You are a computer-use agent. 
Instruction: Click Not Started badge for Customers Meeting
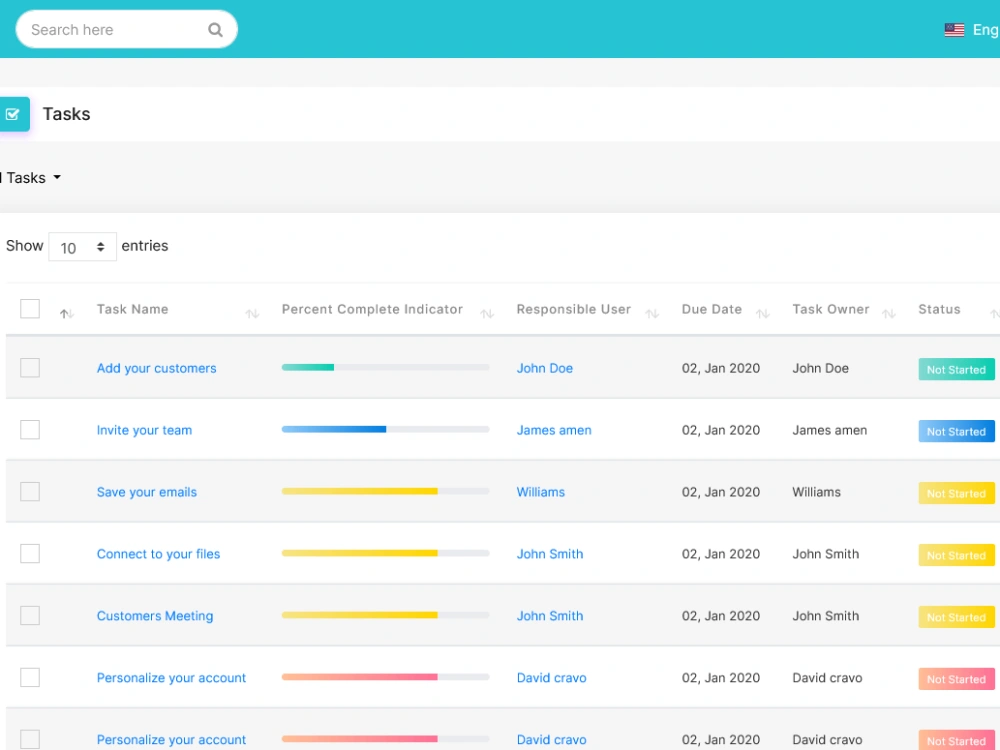pos(956,617)
